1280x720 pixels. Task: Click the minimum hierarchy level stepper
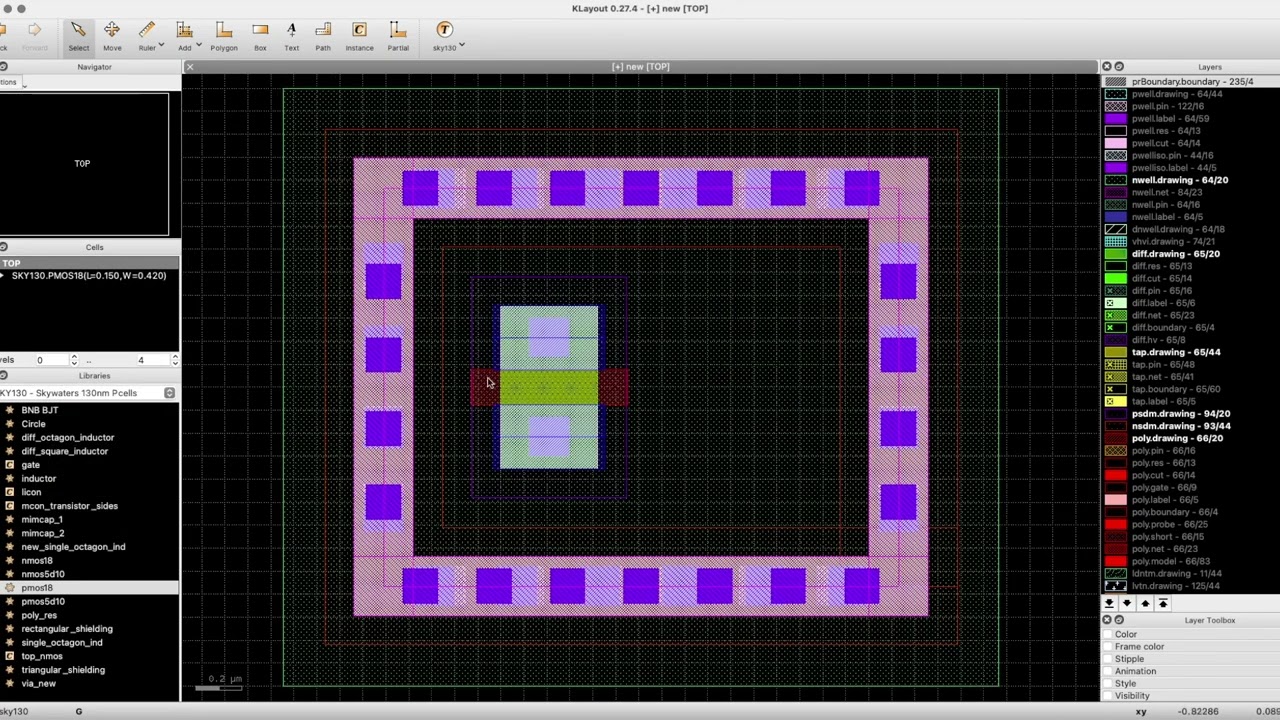pos(73,360)
